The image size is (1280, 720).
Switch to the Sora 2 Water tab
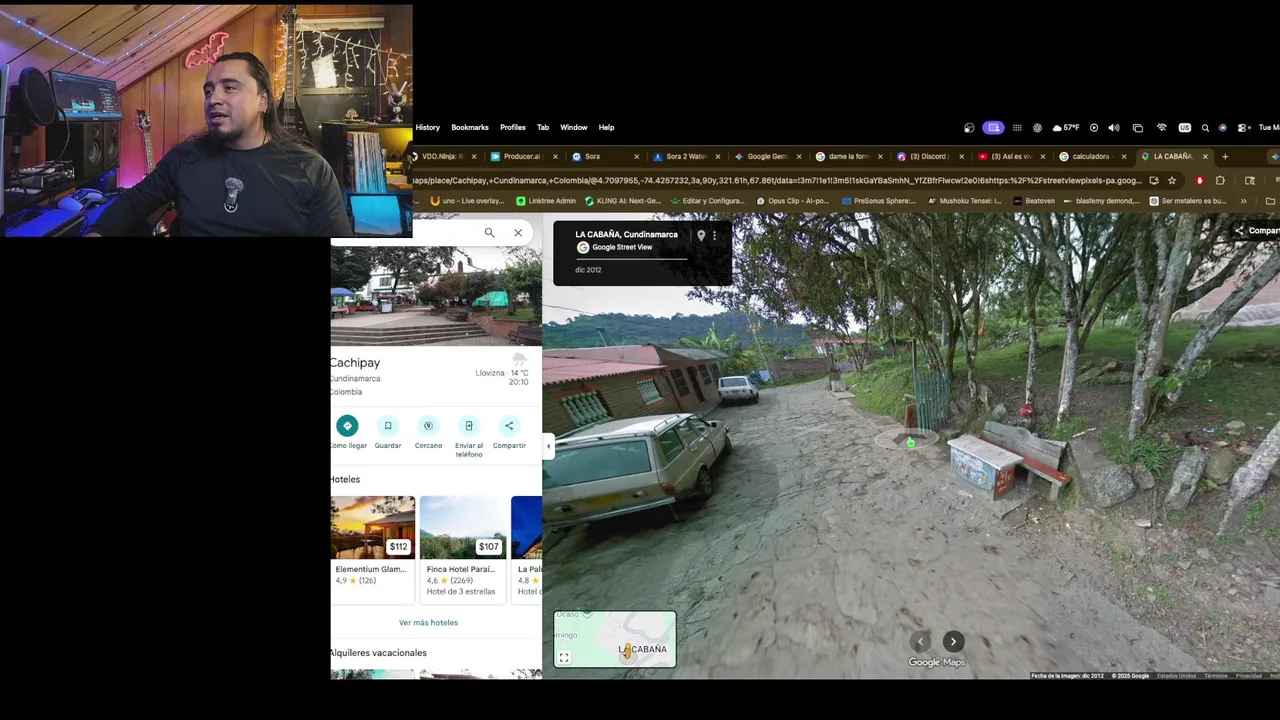tap(685, 157)
